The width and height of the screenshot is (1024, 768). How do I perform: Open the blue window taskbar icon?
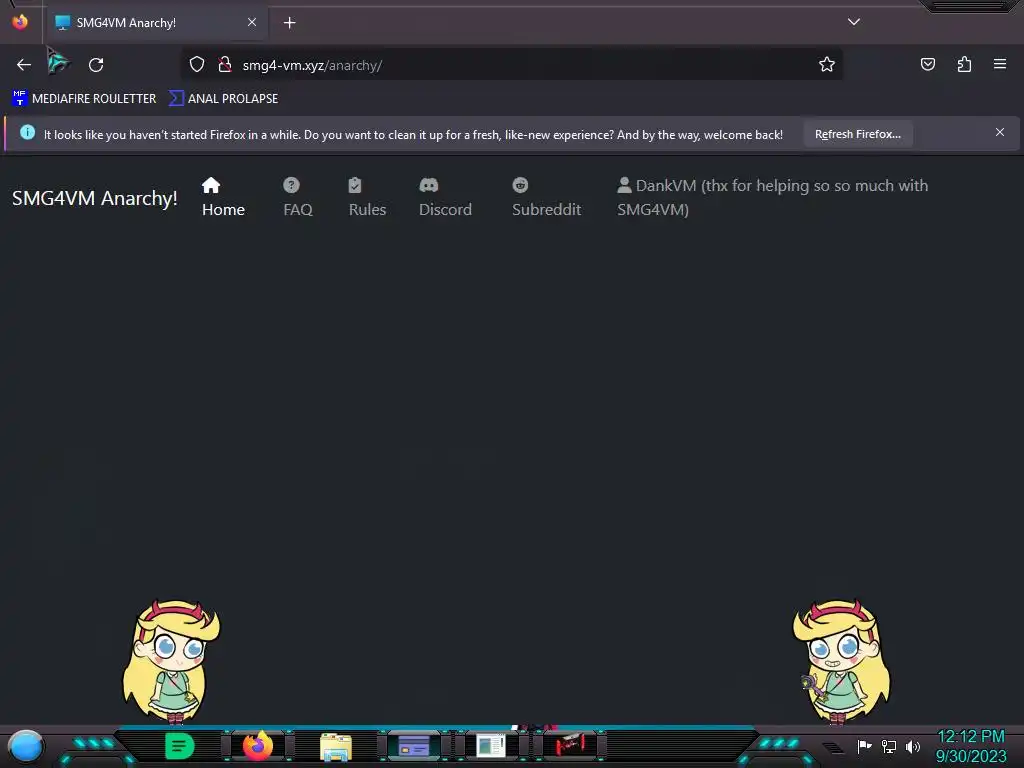tap(413, 746)
